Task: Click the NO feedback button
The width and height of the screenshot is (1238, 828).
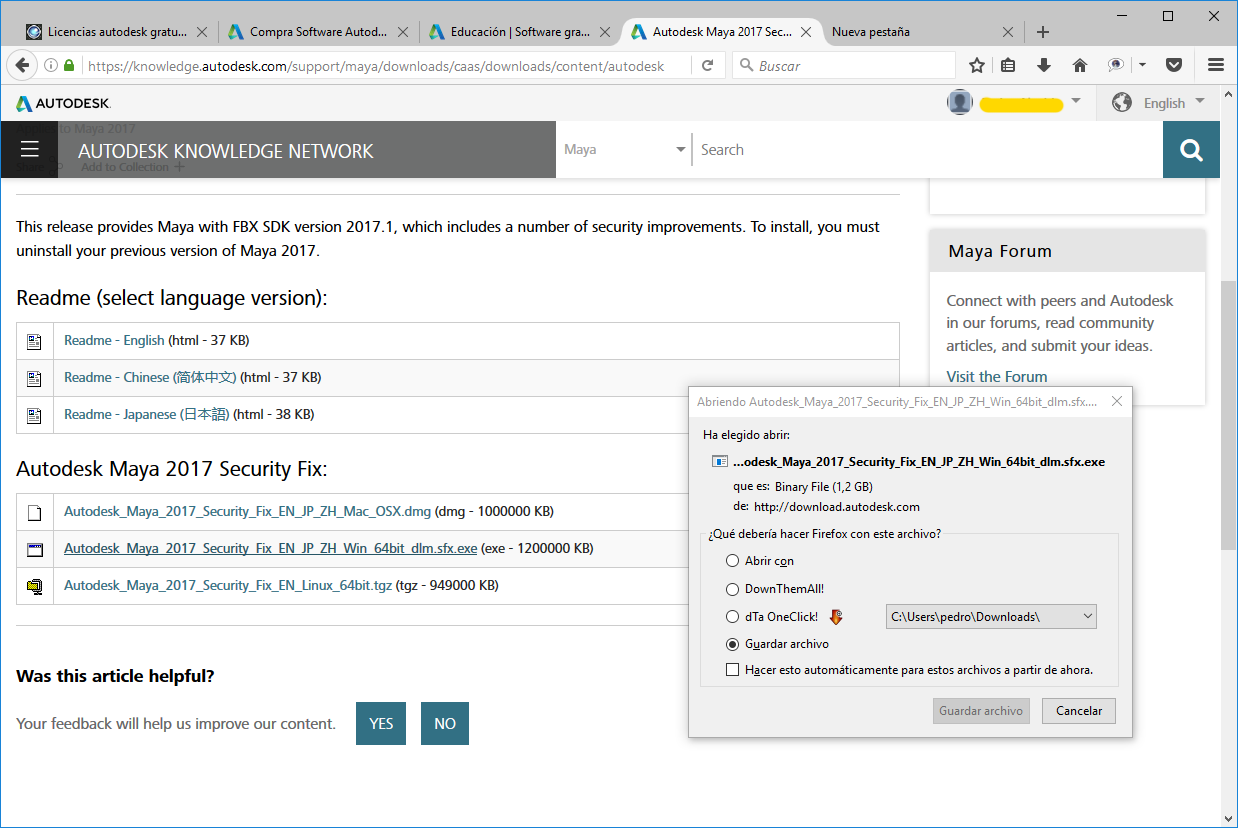Action: click(445, 724)
